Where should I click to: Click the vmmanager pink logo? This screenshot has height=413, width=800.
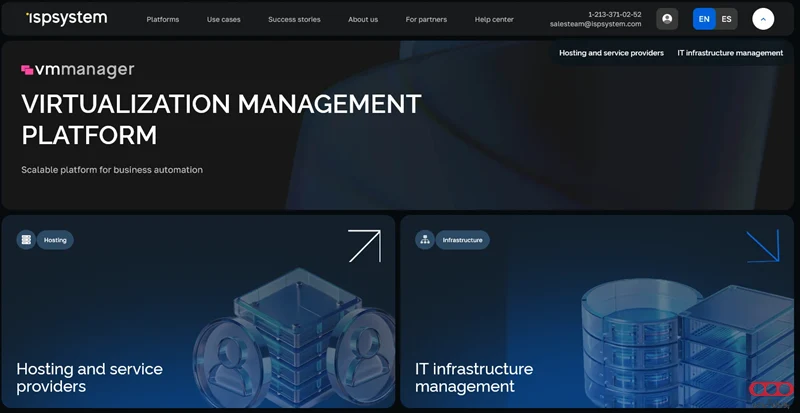[x=78, y=69]
